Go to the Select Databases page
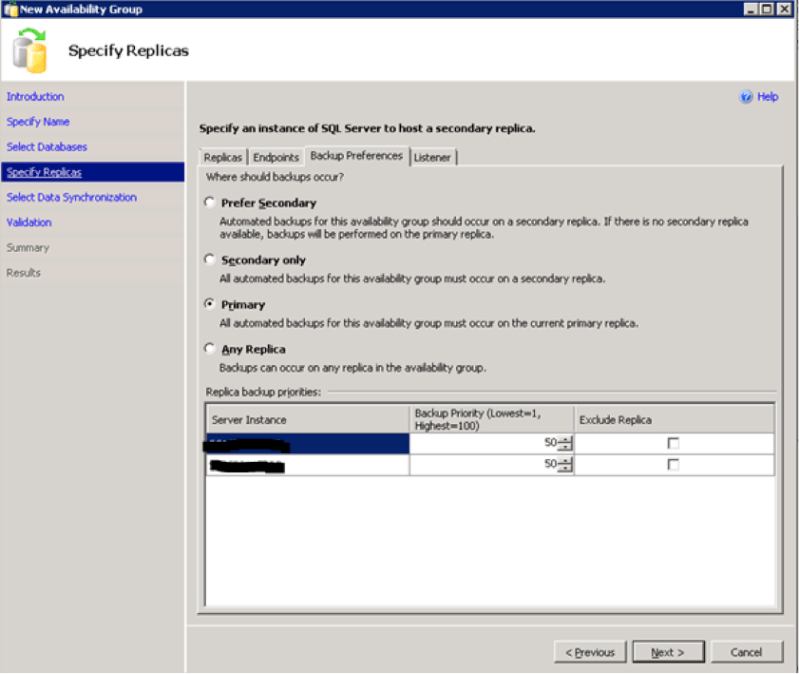The image size is (799, 674). [47, 147]
